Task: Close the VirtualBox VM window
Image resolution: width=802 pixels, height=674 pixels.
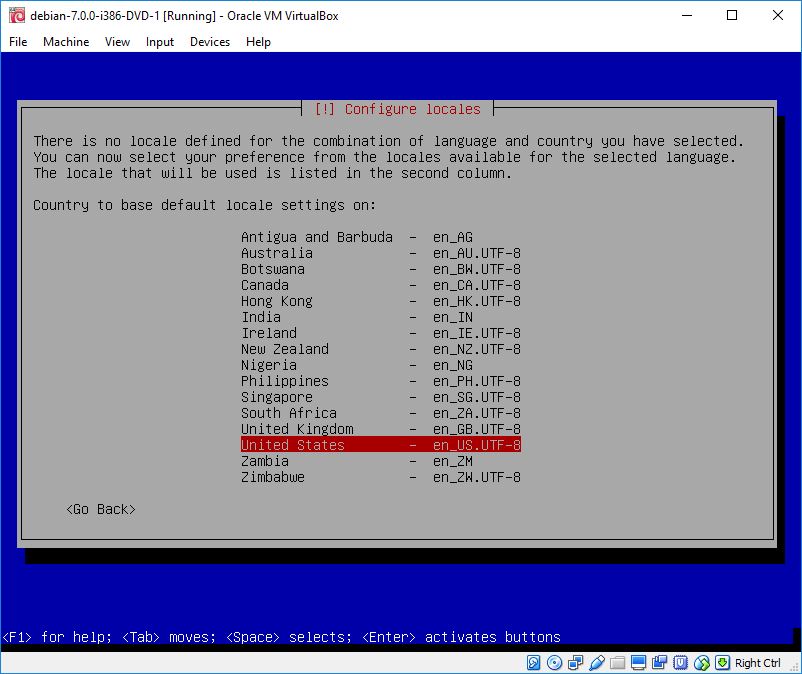Action: pos(777,15)
